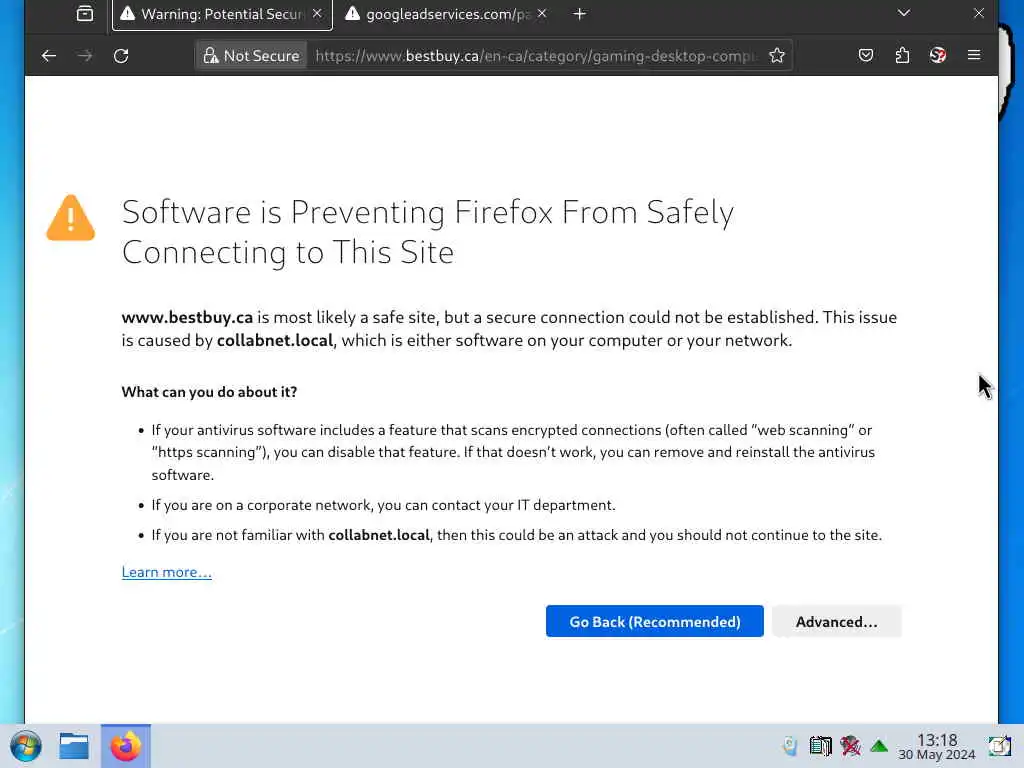This screenshot has height=768, width=1024.
Task: Open the file manager taskbar icon
Action: [74, 746]
